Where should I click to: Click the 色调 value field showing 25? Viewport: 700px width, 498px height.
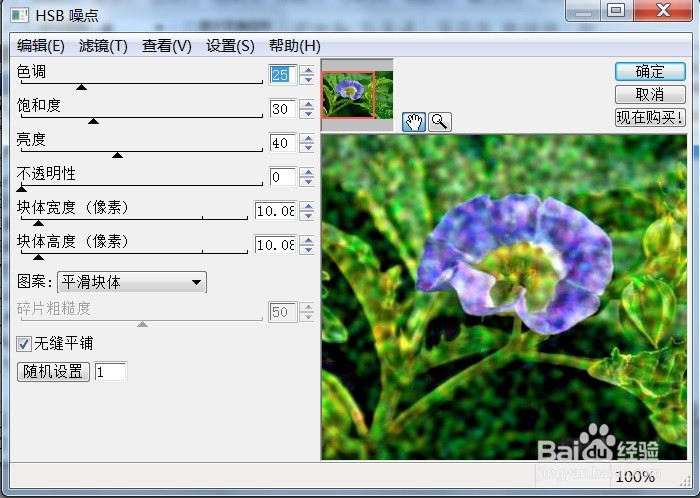(283, 75)
